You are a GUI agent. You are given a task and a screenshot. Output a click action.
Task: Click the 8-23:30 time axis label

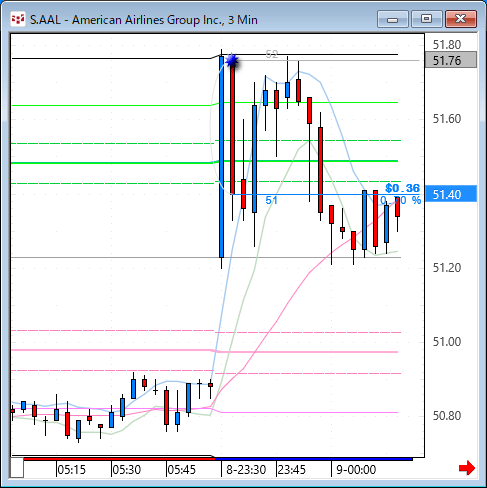(246, 470)
